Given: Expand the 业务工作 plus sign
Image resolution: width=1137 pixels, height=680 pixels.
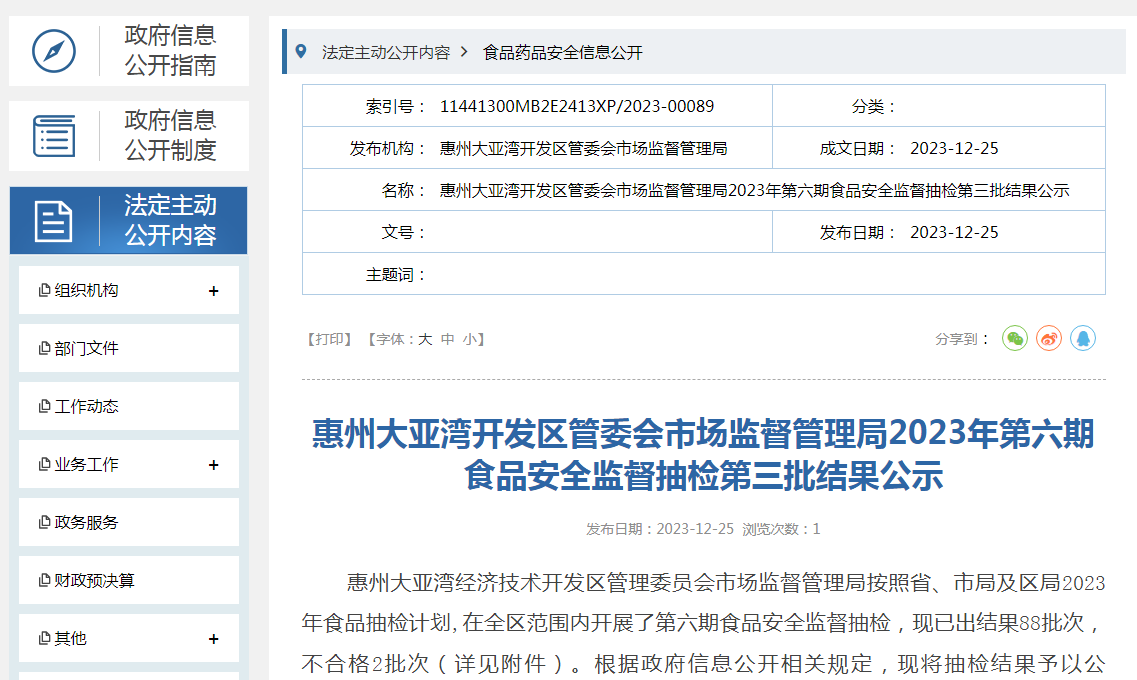Looking at the screenshot, I should coord(213,465).
